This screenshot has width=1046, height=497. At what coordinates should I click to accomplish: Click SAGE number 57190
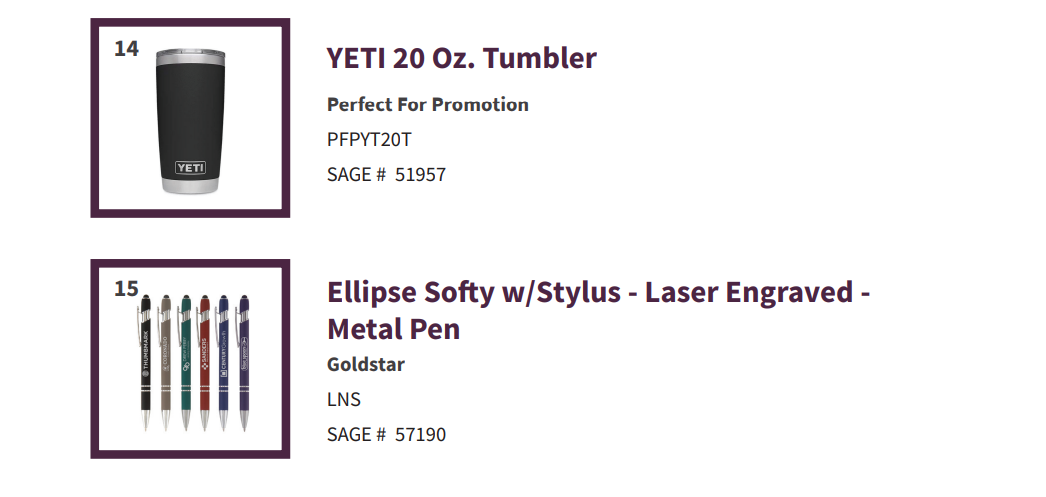(420, 434)
